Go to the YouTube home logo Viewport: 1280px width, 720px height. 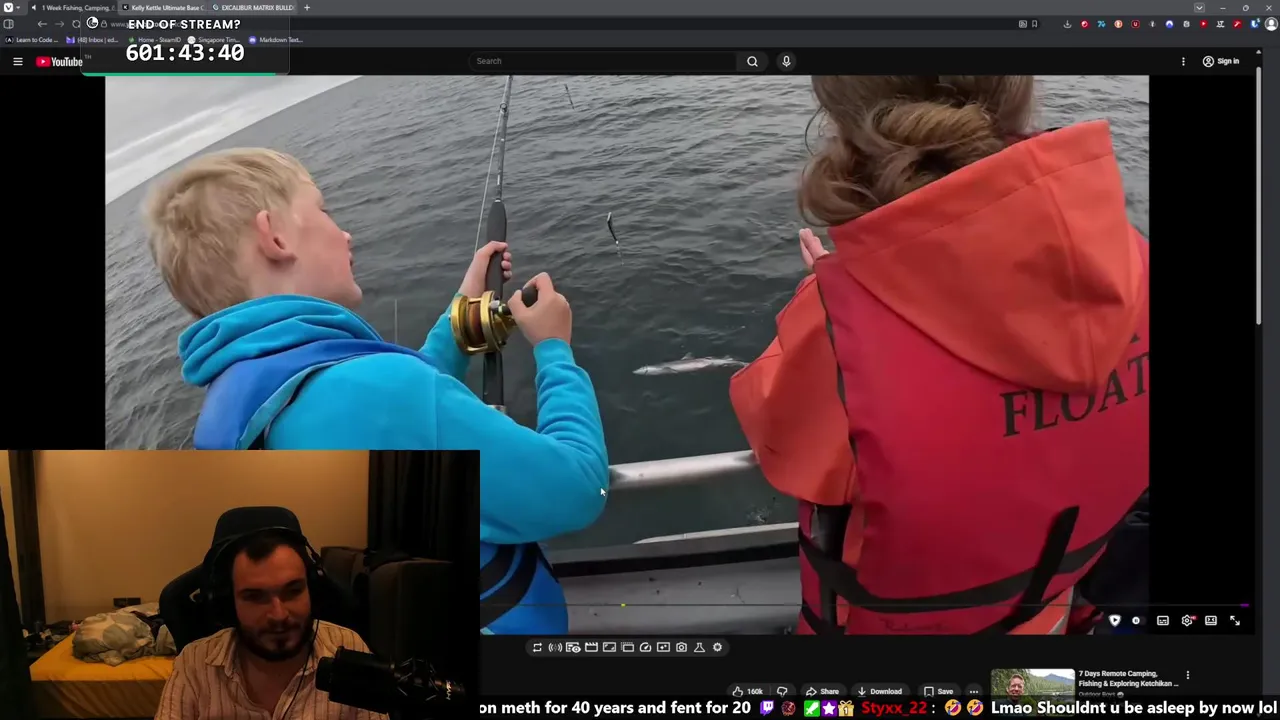pyautogui.click(x=60, y=62)
